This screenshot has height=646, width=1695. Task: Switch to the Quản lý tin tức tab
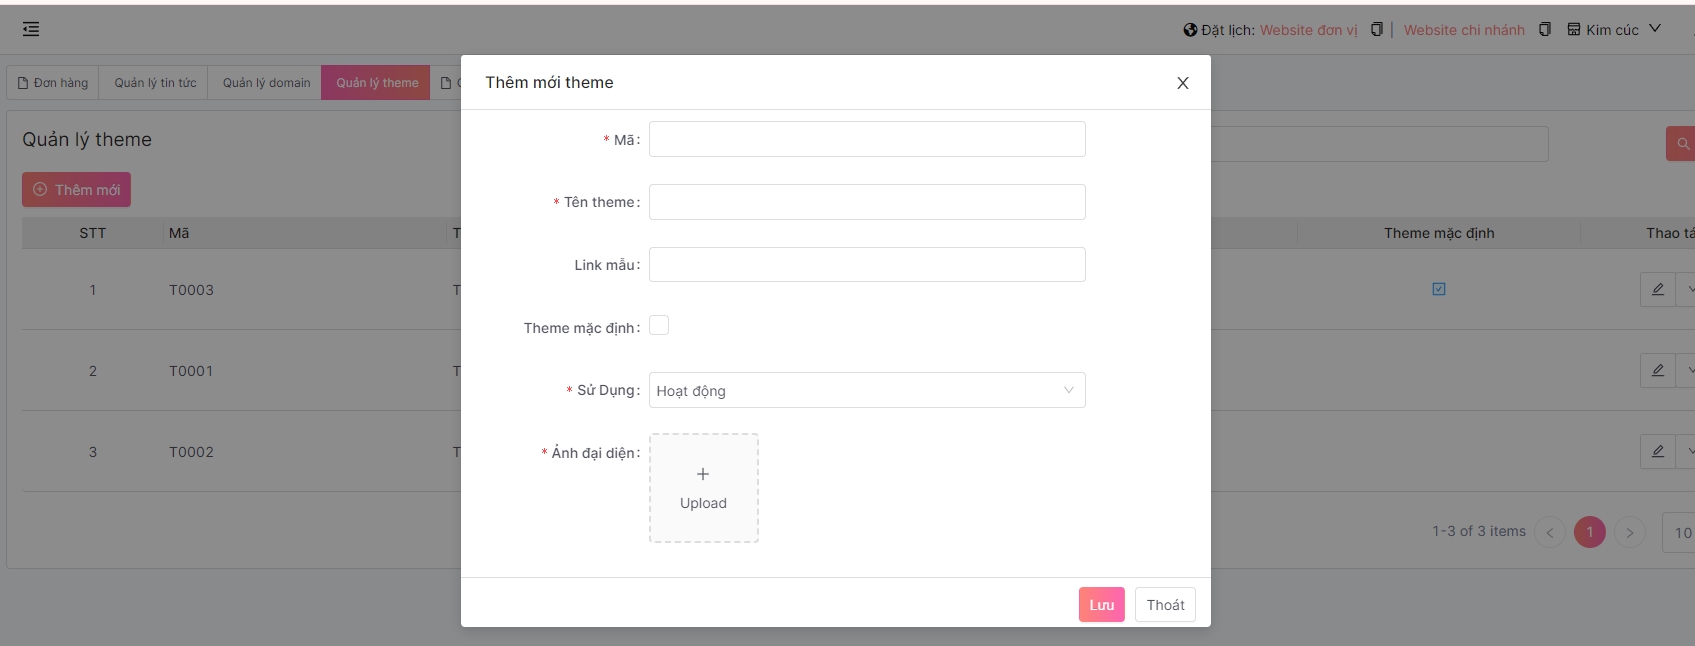point(155,83)
